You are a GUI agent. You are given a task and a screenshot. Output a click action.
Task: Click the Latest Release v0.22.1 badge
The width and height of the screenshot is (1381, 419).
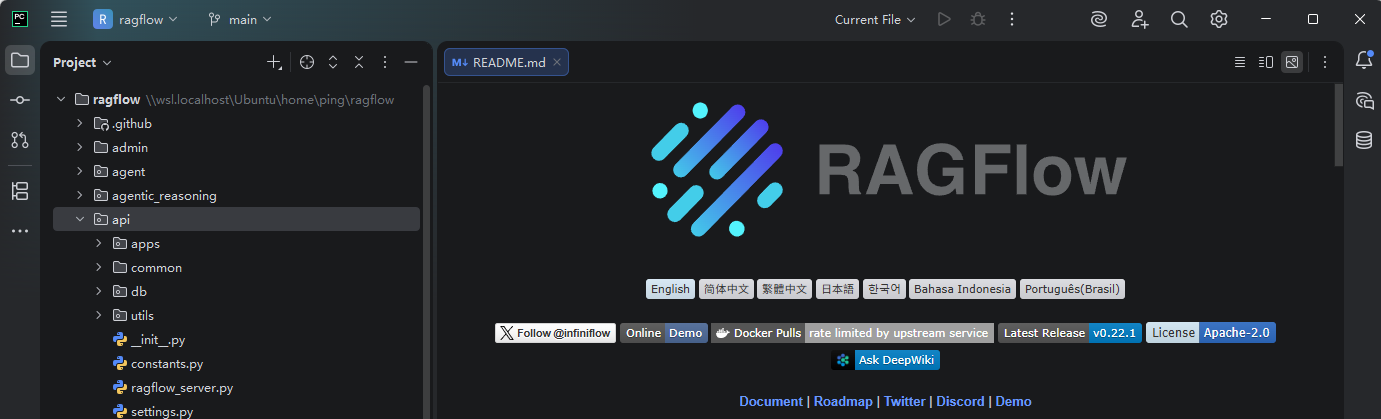coord(1070,333)
